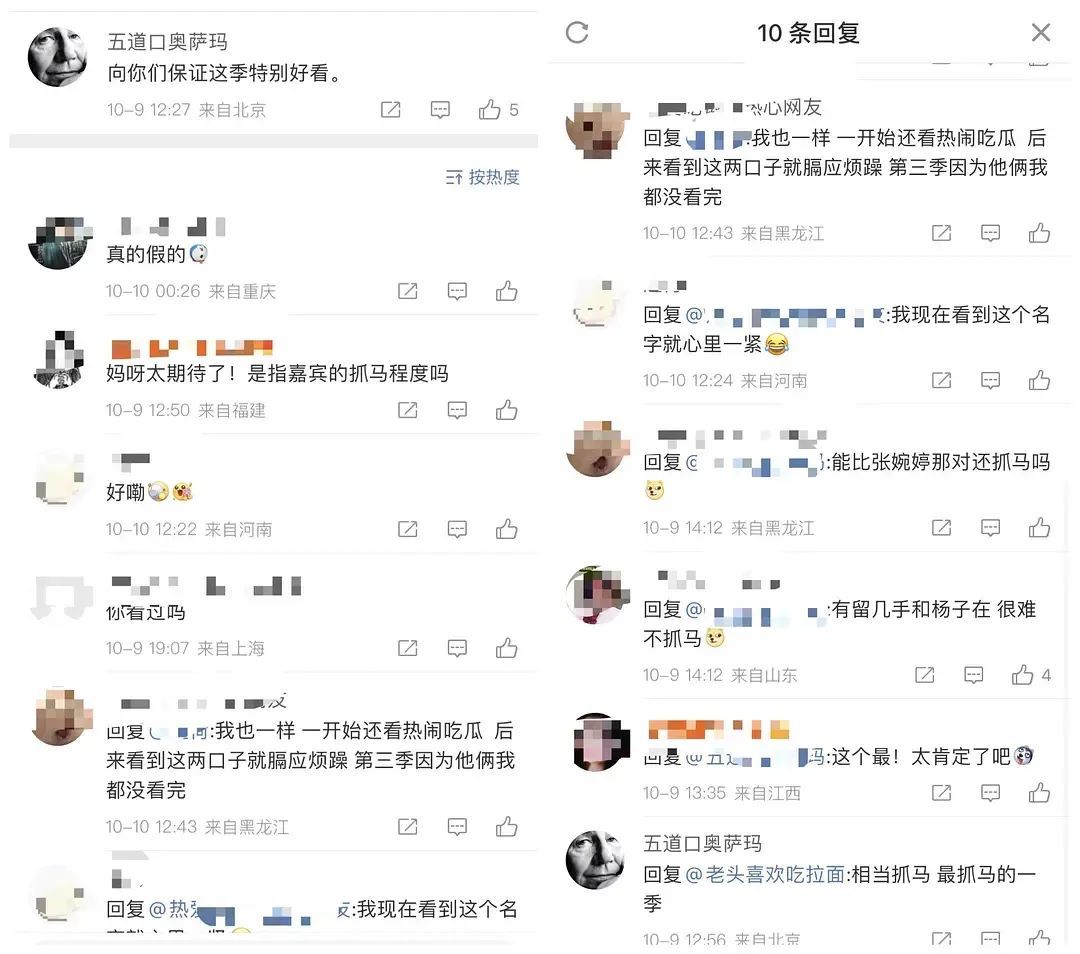
Task: Open @老头喜欢吃拉面 user mention link
Action: pyautogui.click(x=765, y=875)
